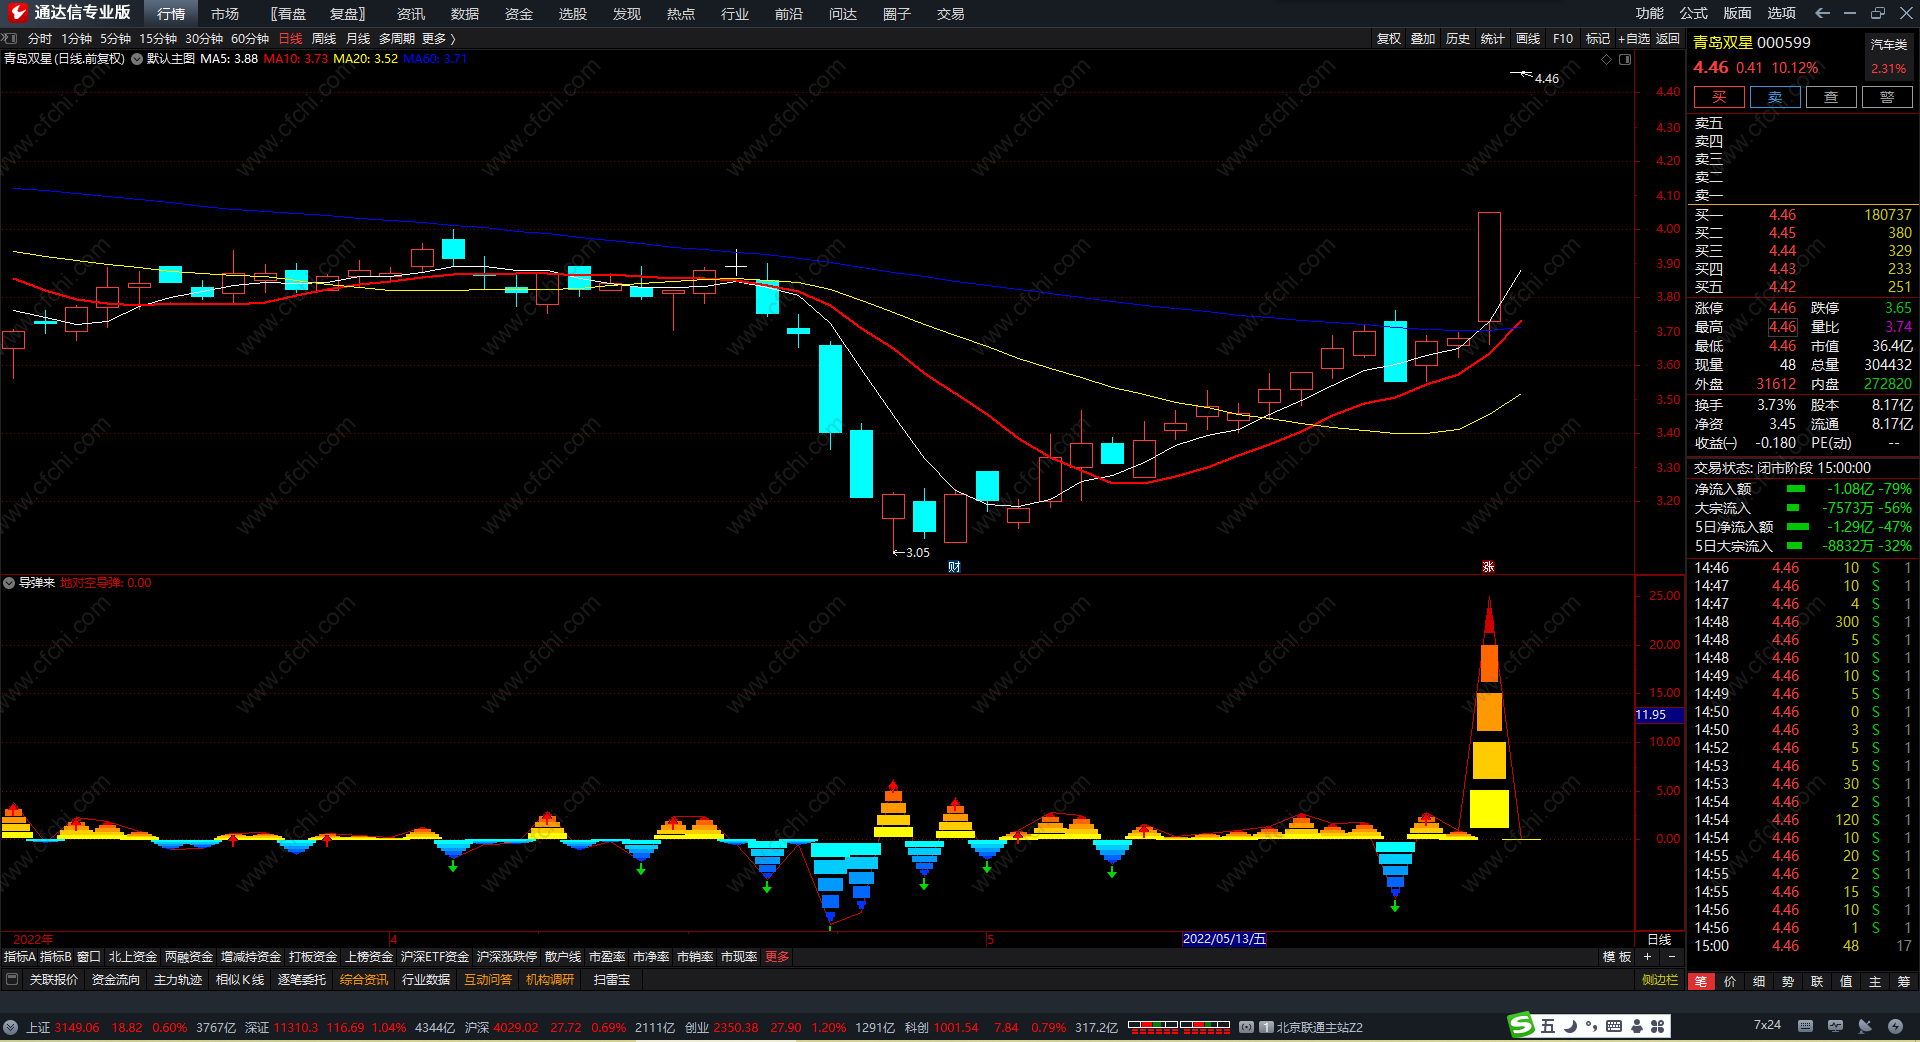This screenshot has width=1920, height=1042.
Task: Open the 复权 adjustment dropdown
Action: click(1389, 39)
